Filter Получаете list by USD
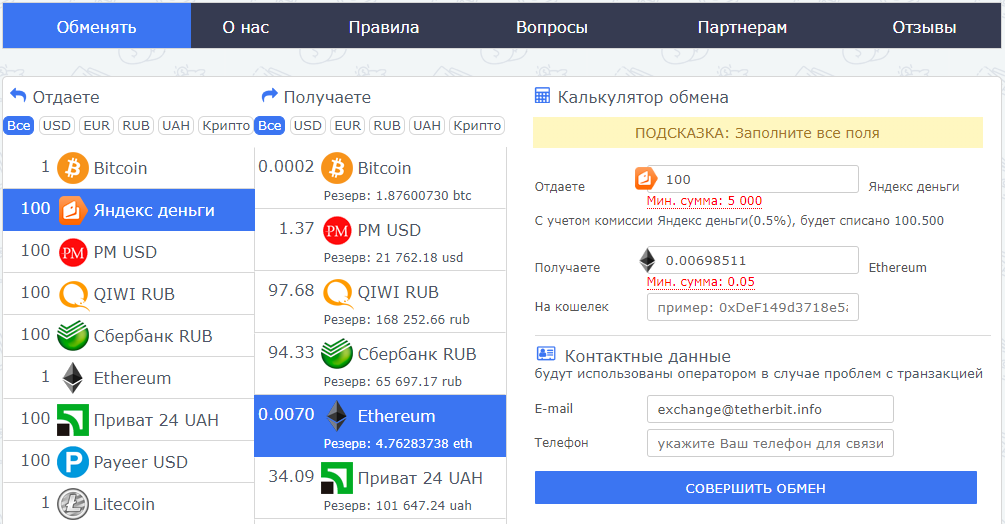 point(308,126)
